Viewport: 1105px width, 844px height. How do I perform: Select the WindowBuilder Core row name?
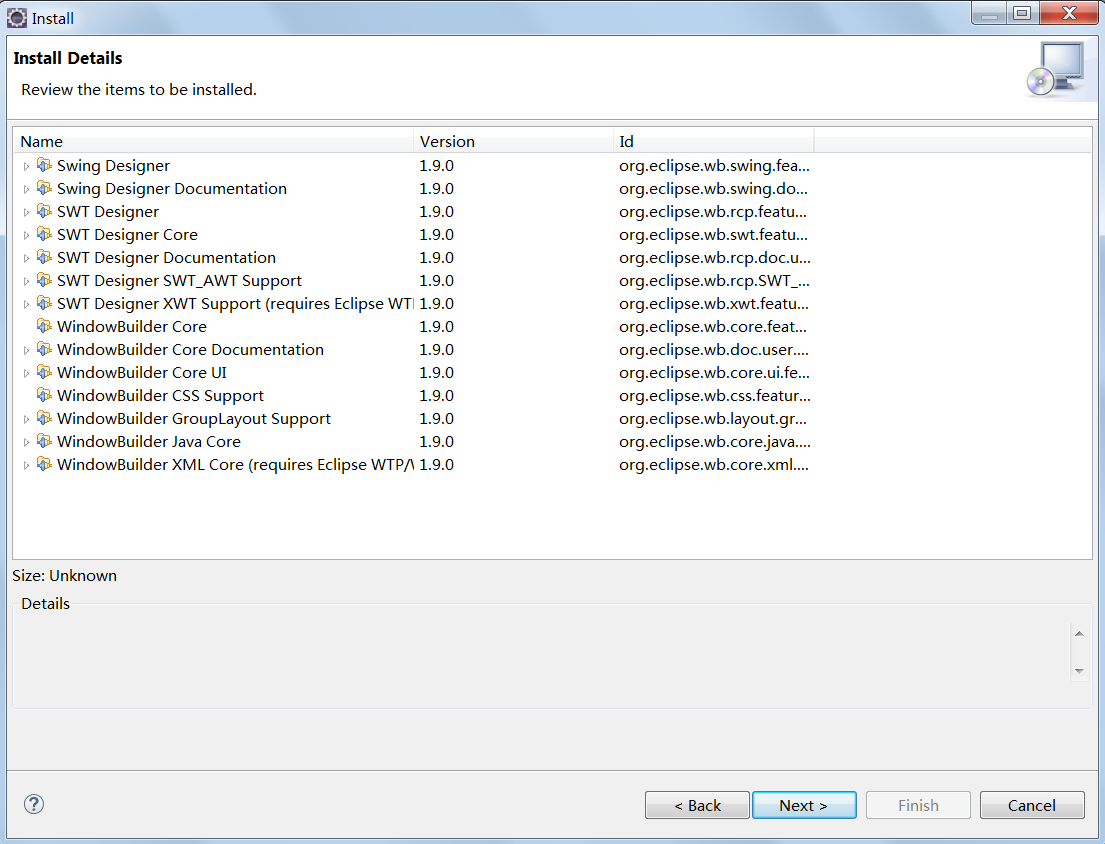132,326
